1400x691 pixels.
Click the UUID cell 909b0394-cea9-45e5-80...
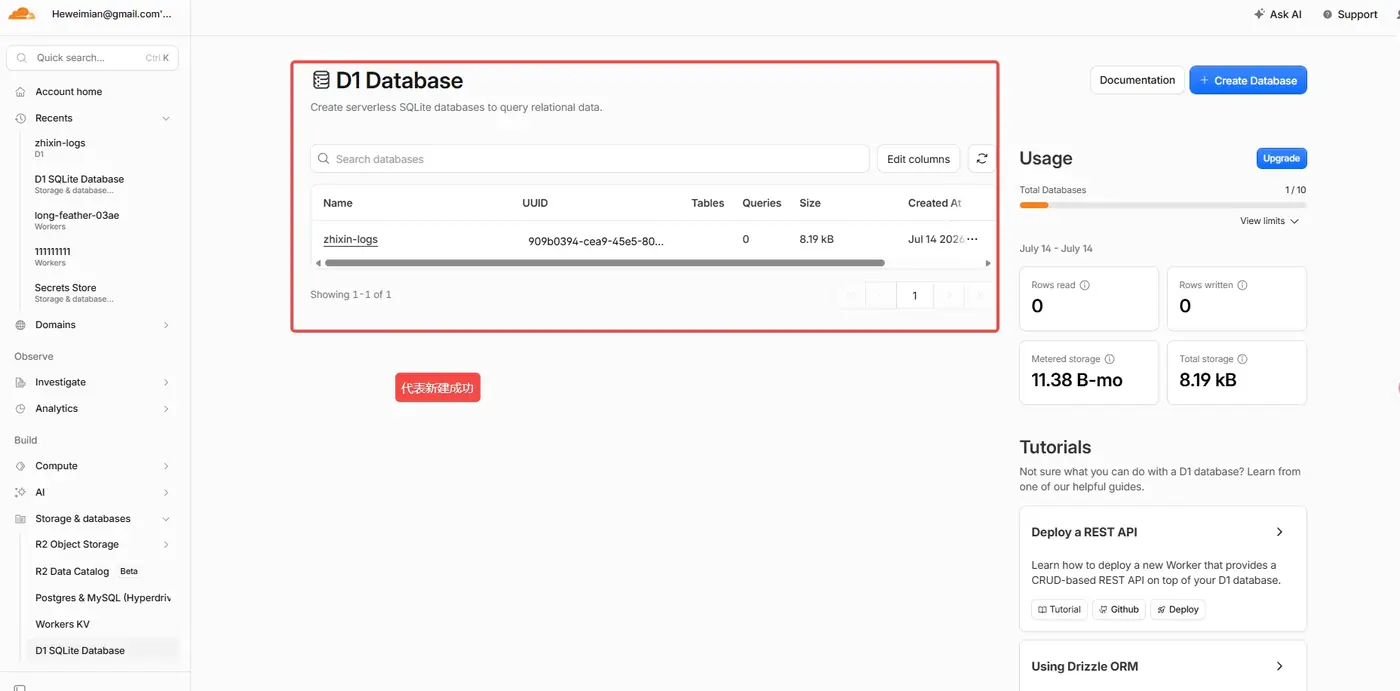pos(596,241)
